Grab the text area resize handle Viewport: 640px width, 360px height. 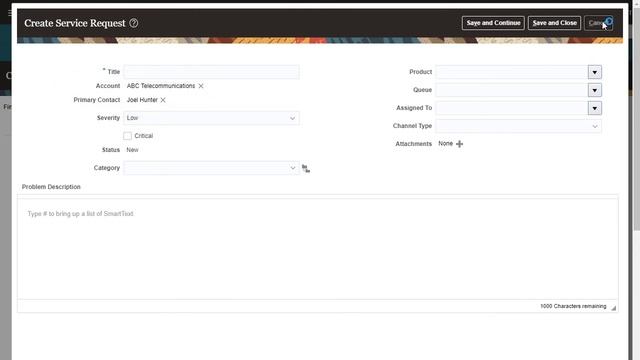coord(613,308)
